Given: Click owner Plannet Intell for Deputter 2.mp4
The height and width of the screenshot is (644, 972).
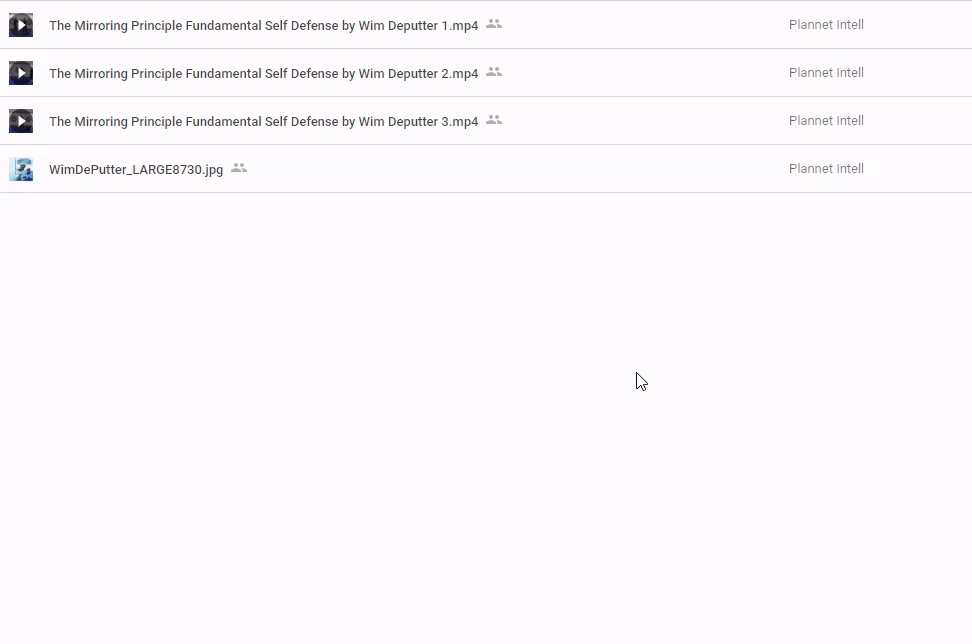Looking at the screenshot, I should (x=826, y=73).
